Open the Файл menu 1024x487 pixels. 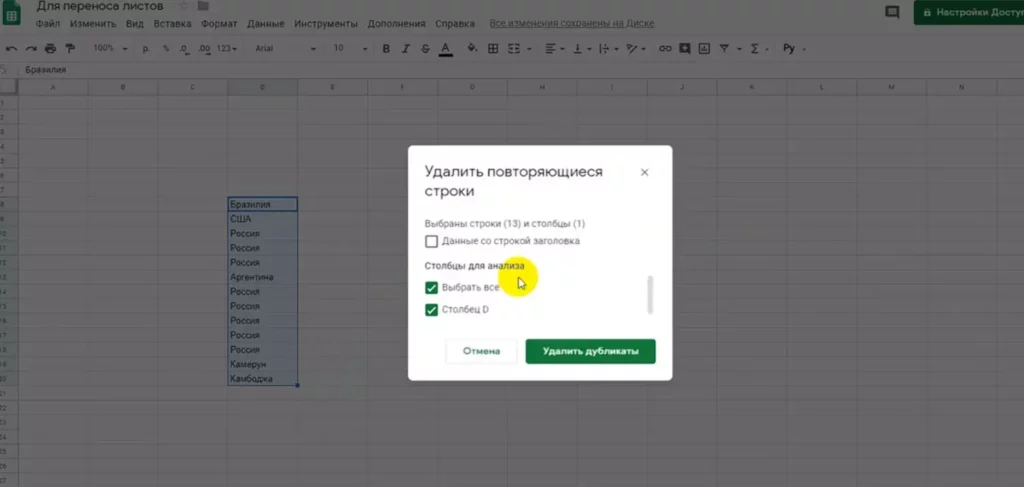[x=48, y=24]
